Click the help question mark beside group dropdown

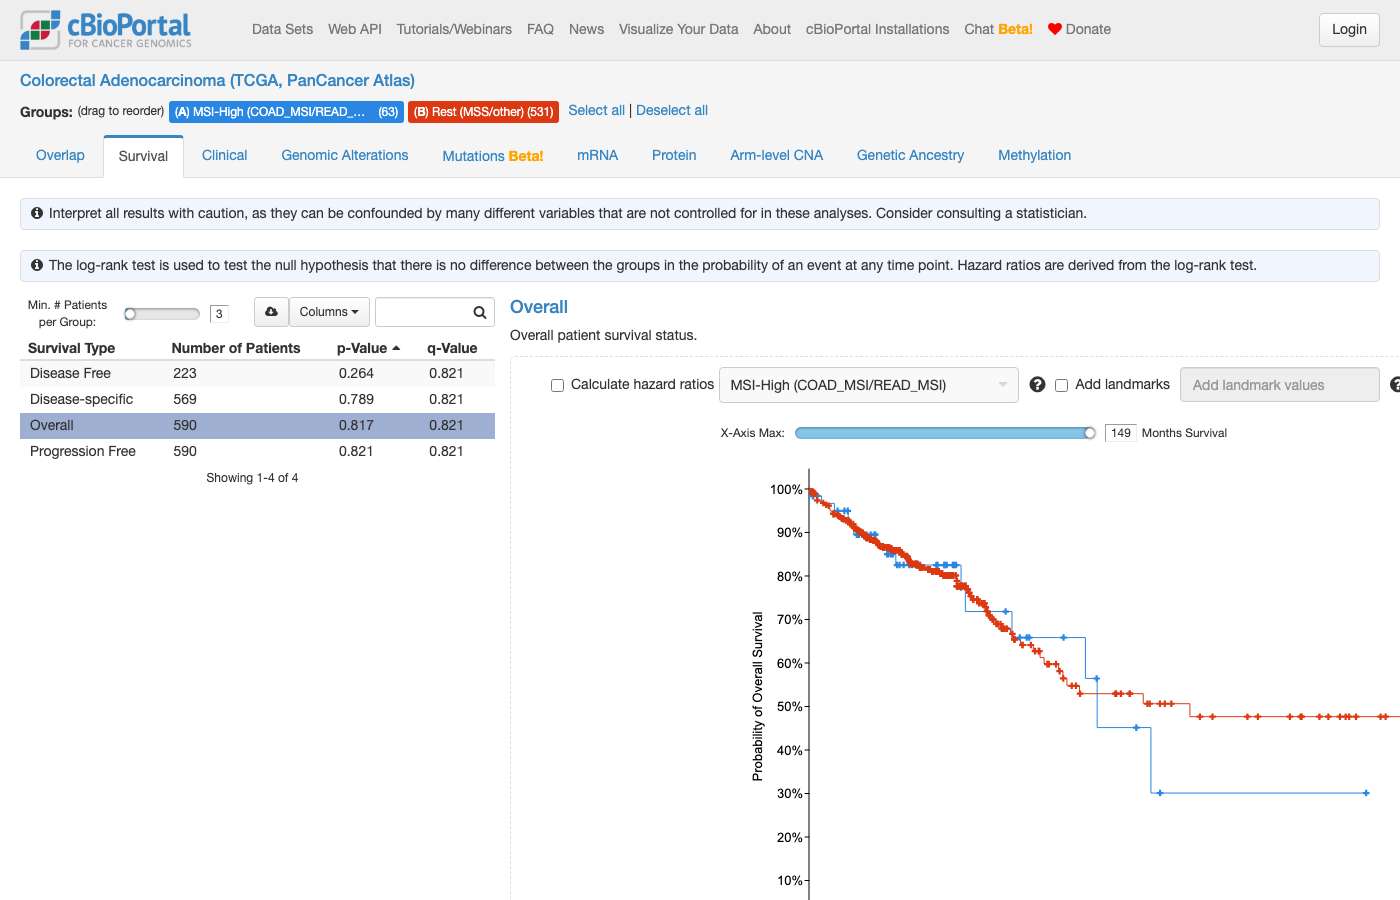pyautogui.click(x=1037, y=385)
